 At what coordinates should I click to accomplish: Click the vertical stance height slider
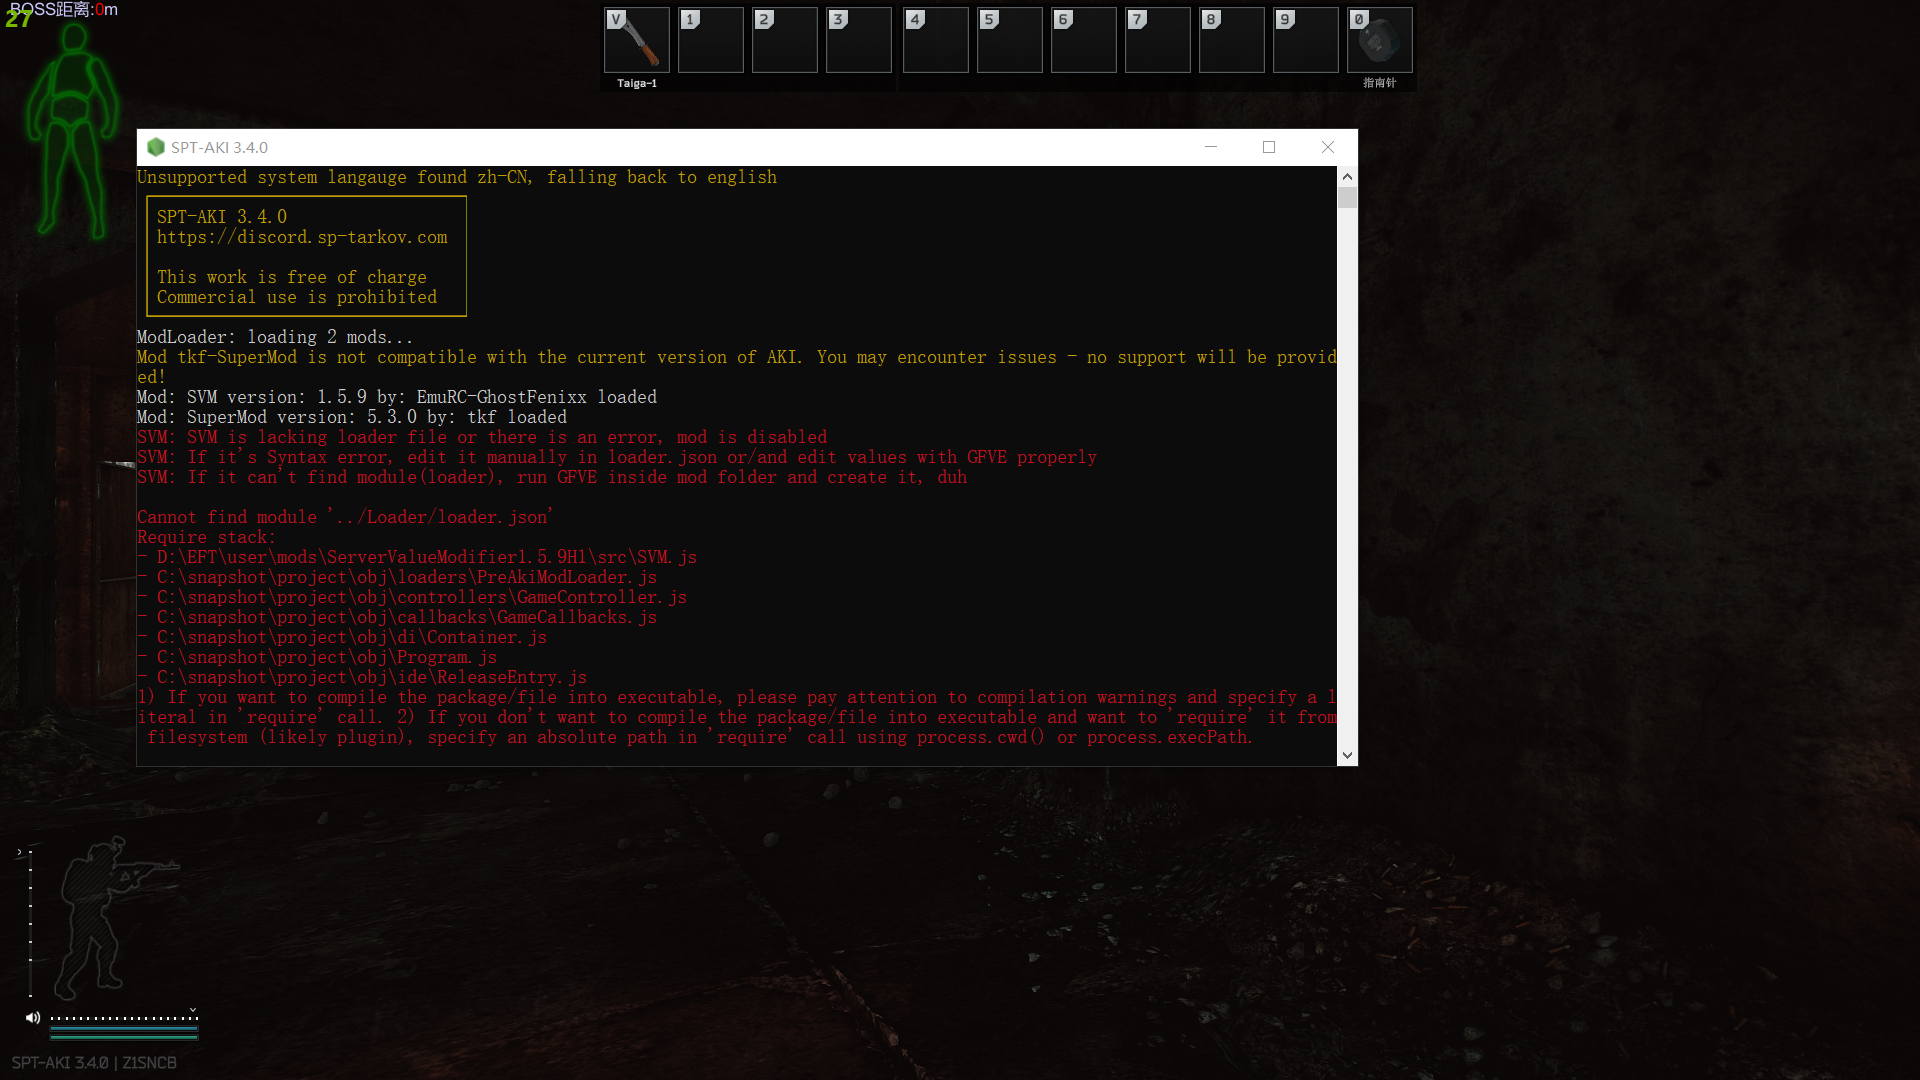click(30, 923)
